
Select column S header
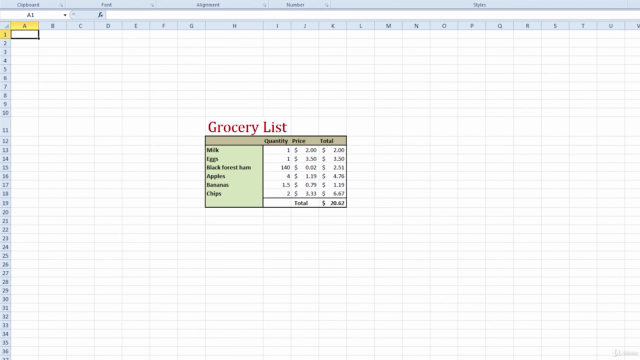click(x=555, y=26)
